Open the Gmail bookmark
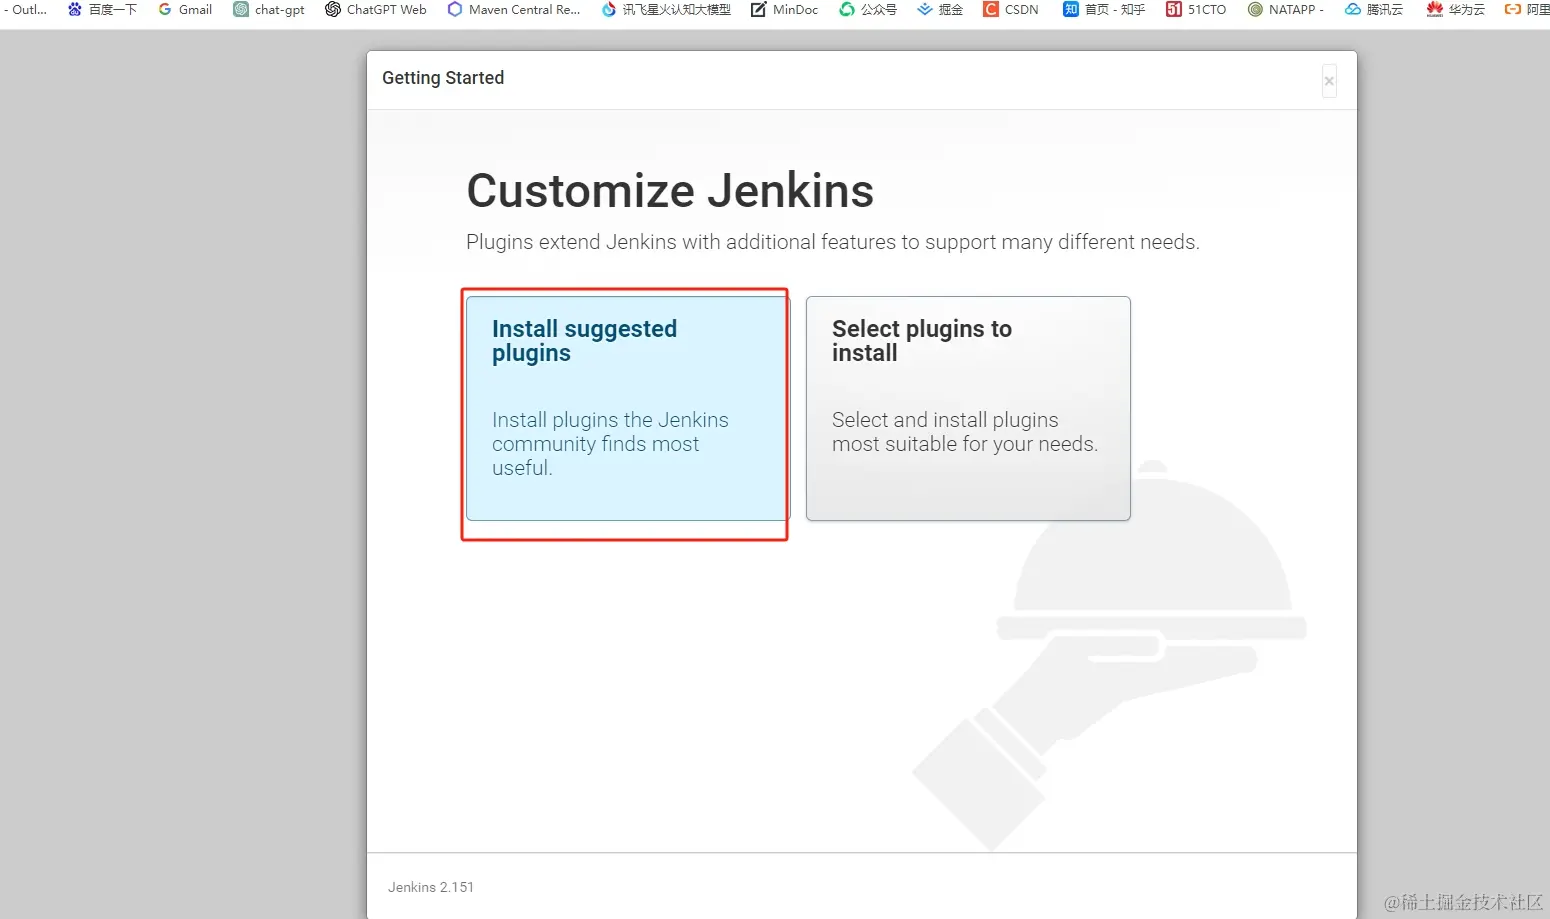 185,9
